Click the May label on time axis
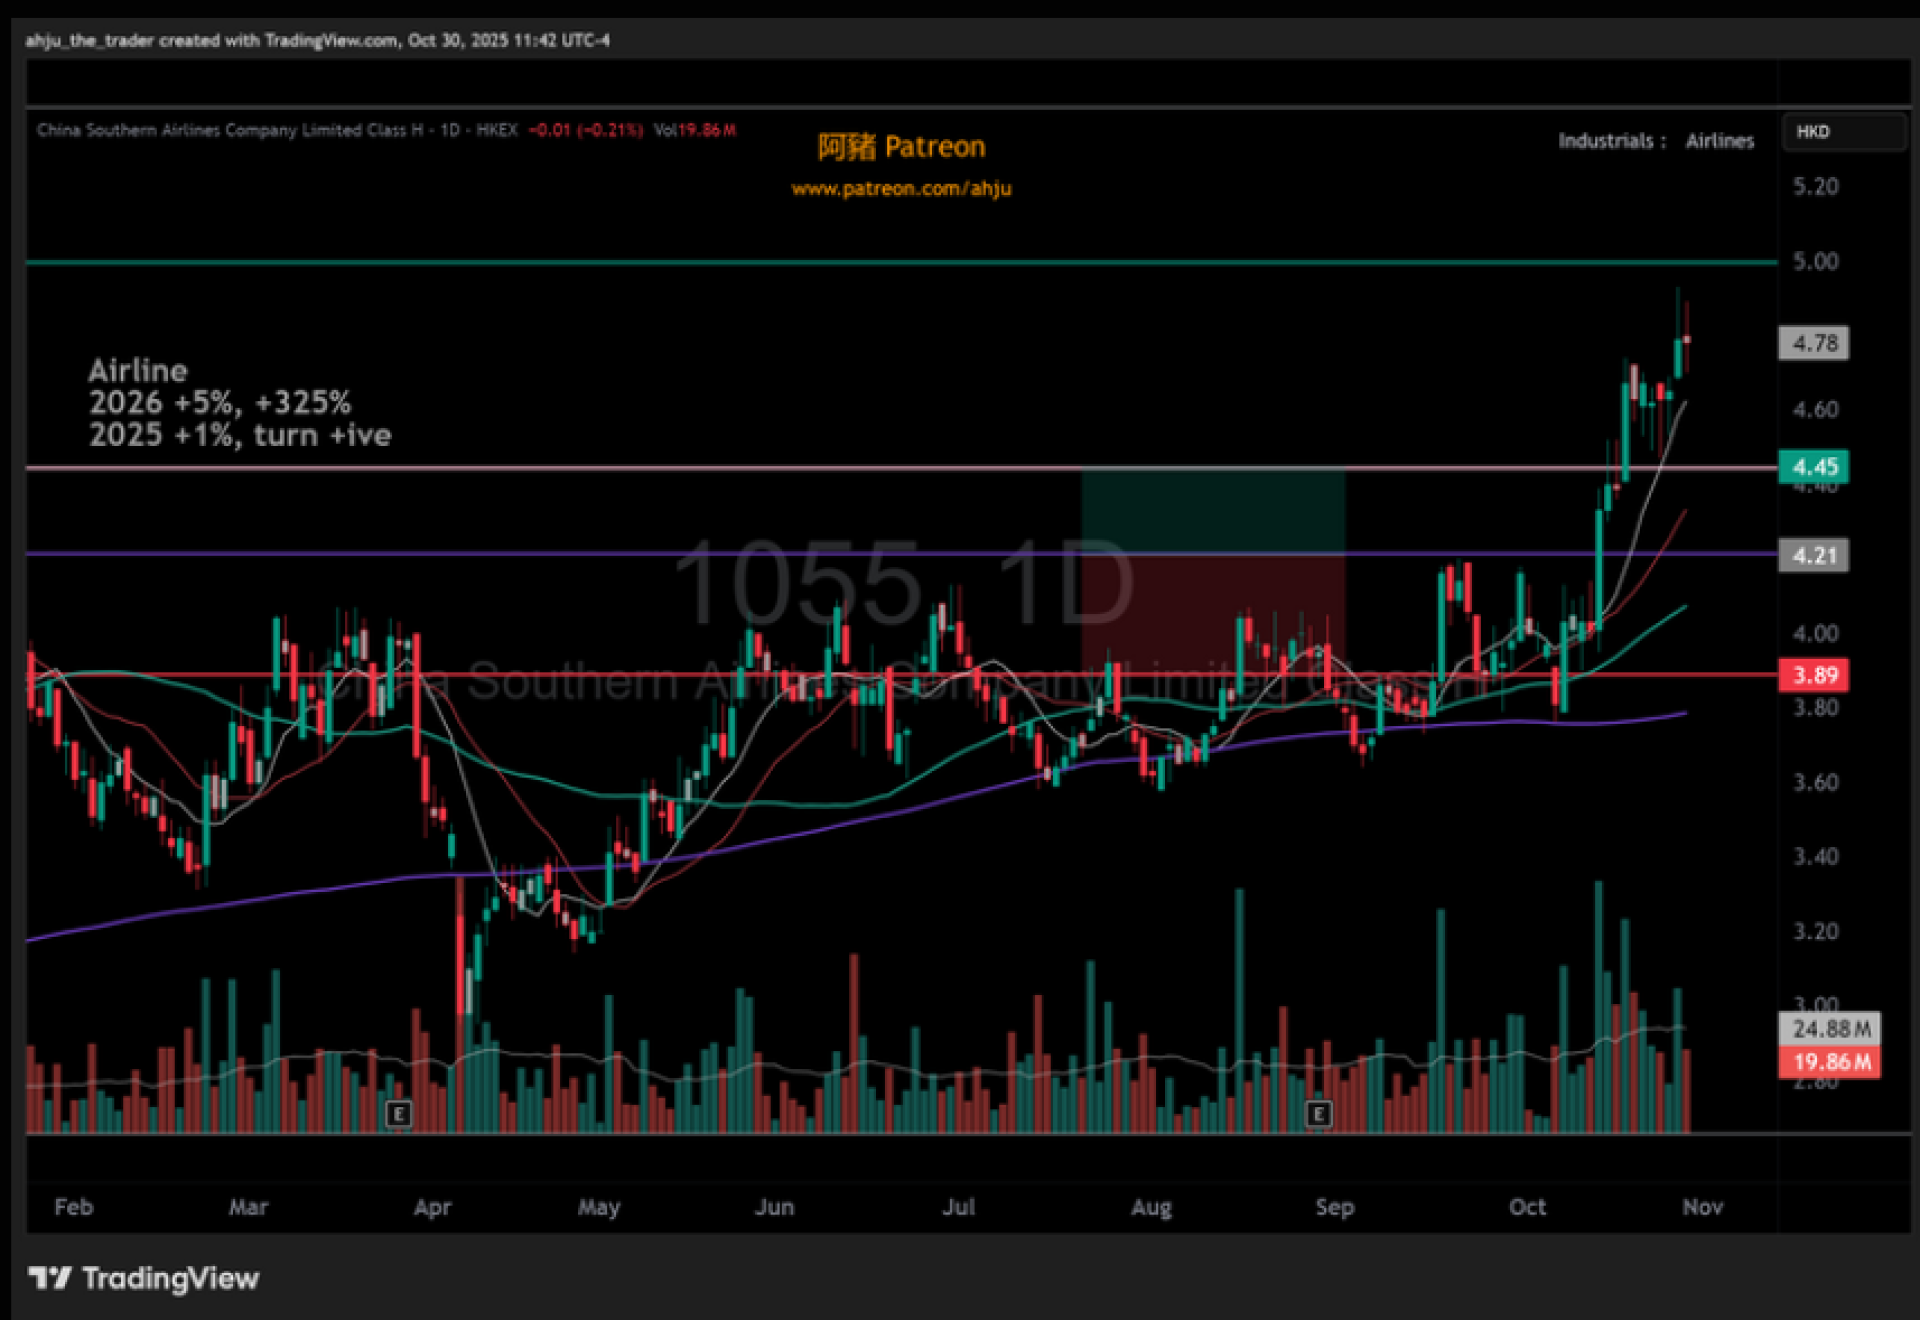The height and width of the screenshot is (1320, 1920). [598, 1207]
